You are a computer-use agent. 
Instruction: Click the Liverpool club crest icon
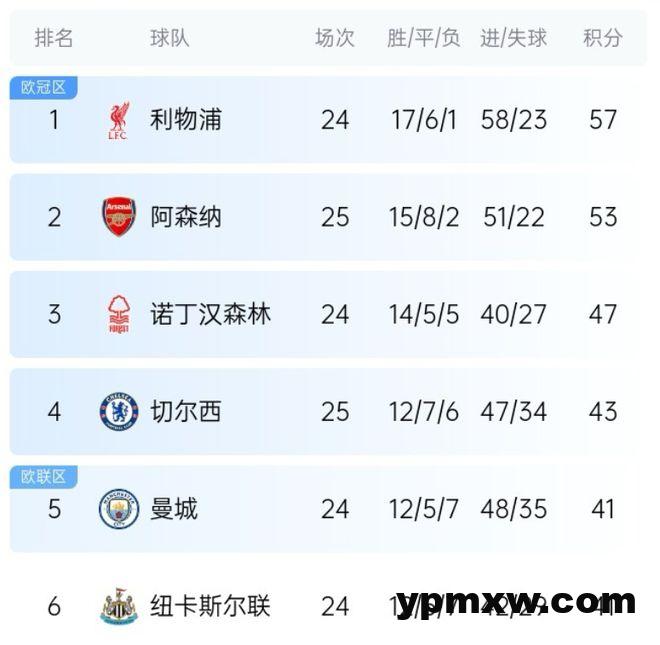118,121
